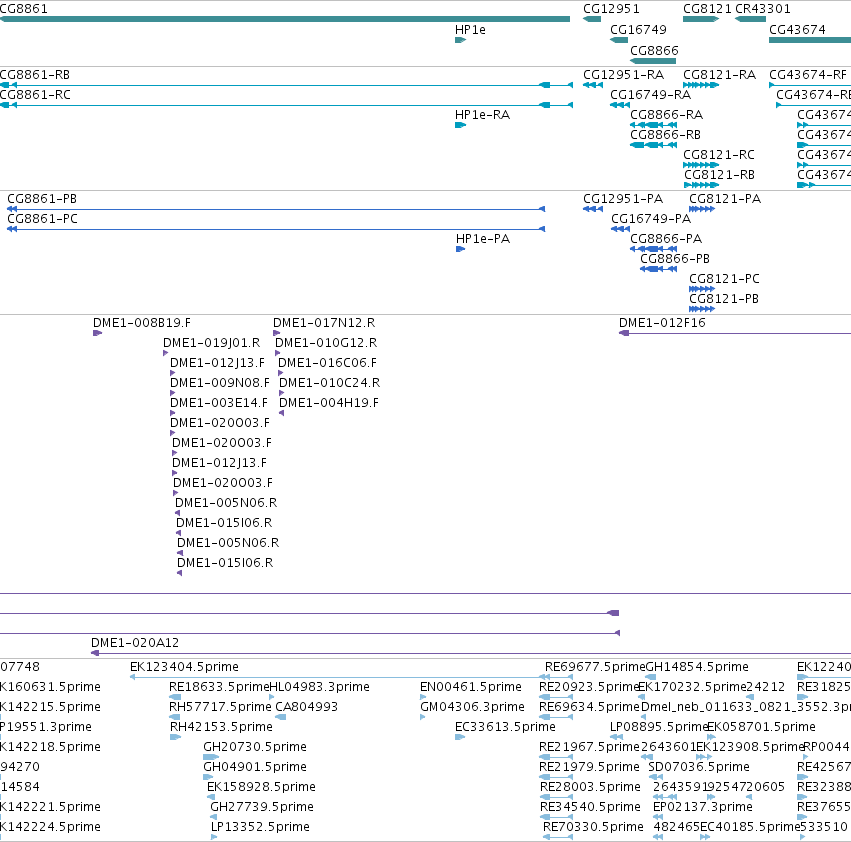851x842 pixels.
Task: Select the DME1-017N12.R clone label
Action: point(324,323)
